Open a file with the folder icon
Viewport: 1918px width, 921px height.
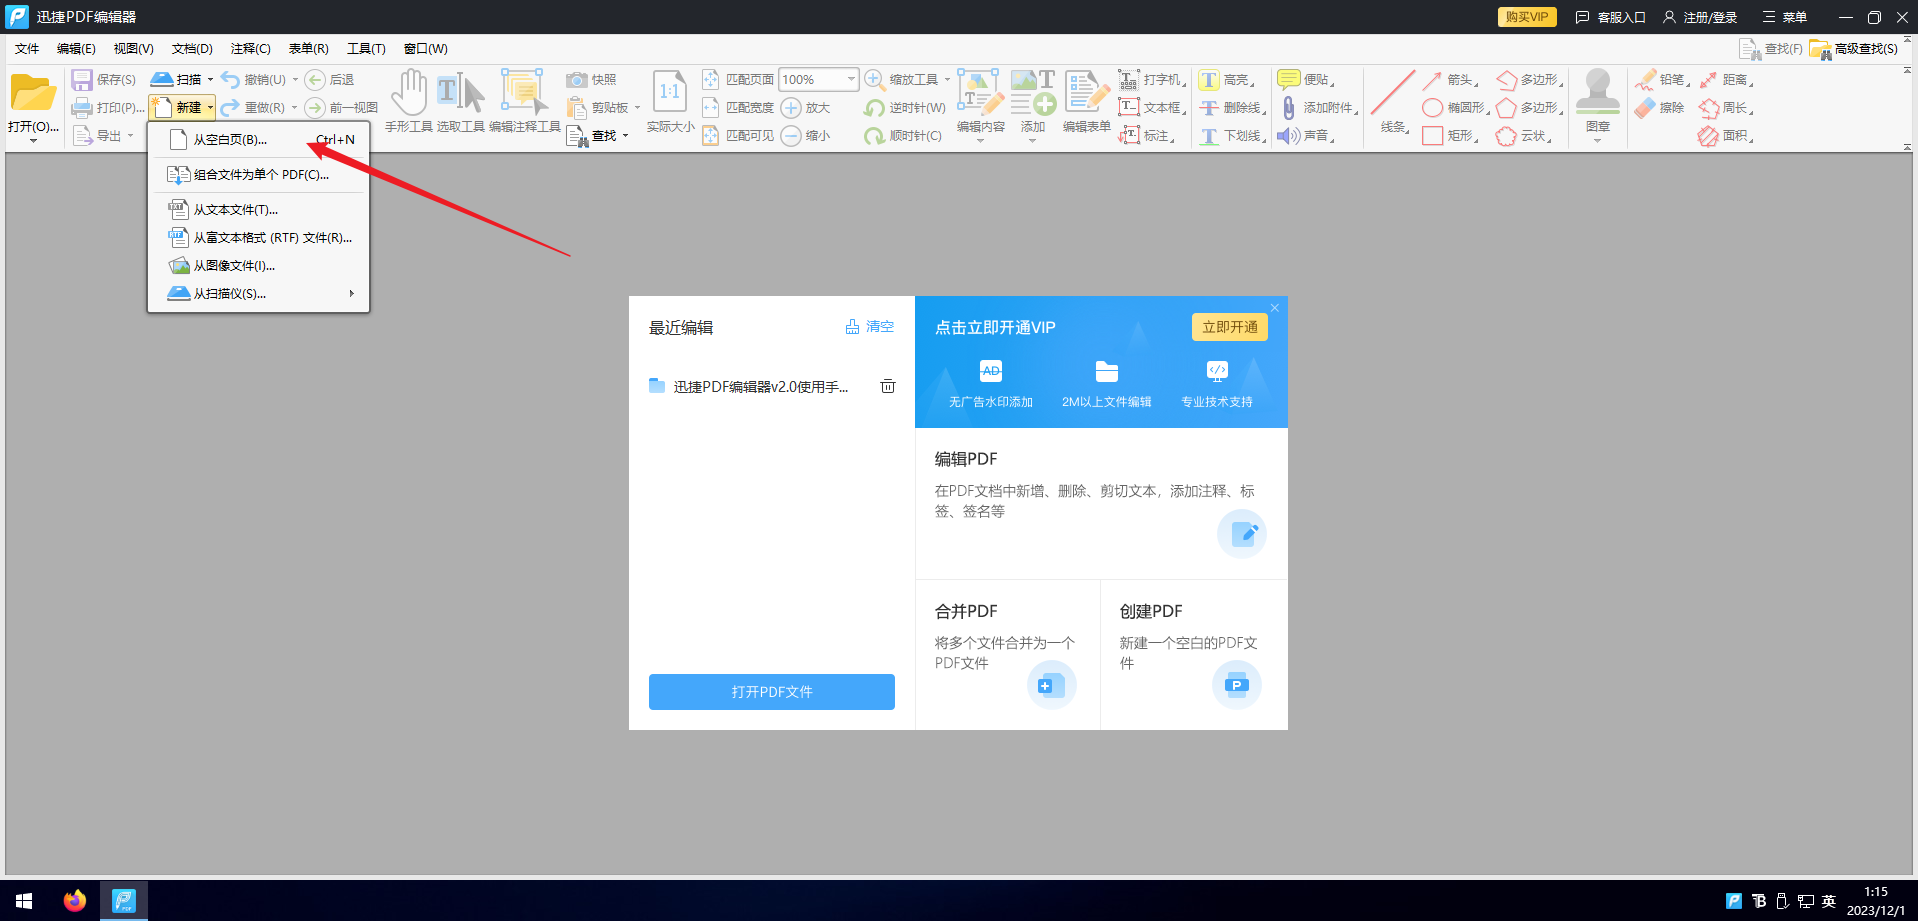(x=33, y=94)
